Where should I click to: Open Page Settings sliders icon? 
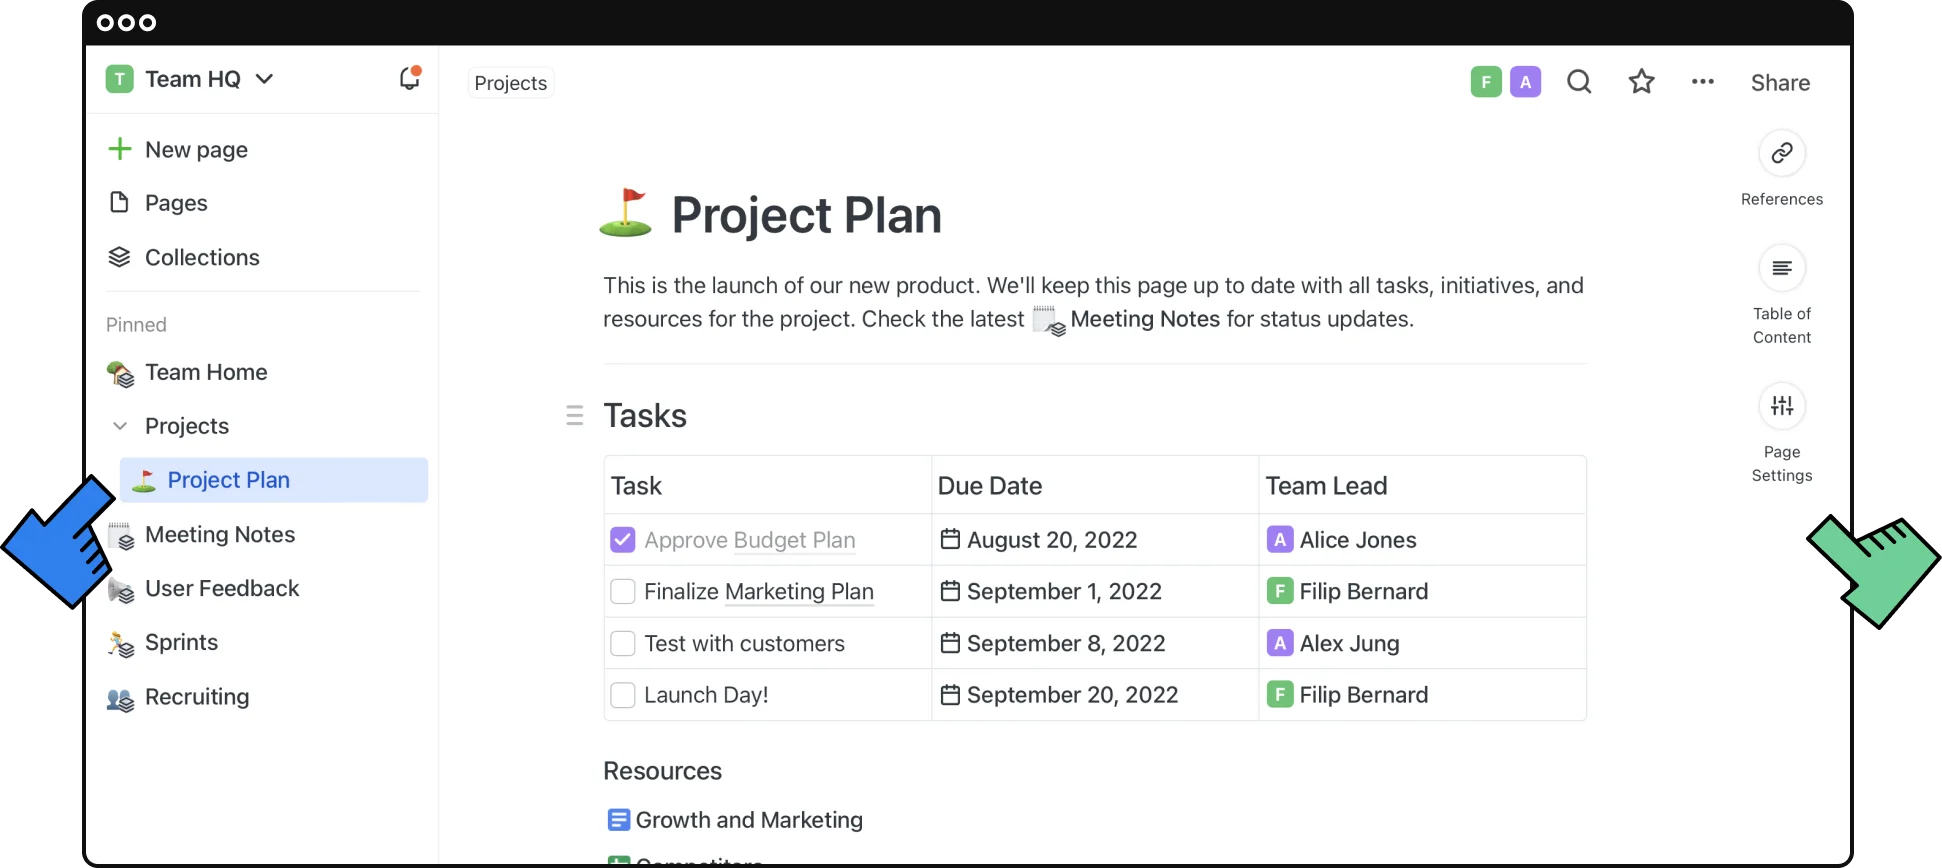pos(1781,406)
